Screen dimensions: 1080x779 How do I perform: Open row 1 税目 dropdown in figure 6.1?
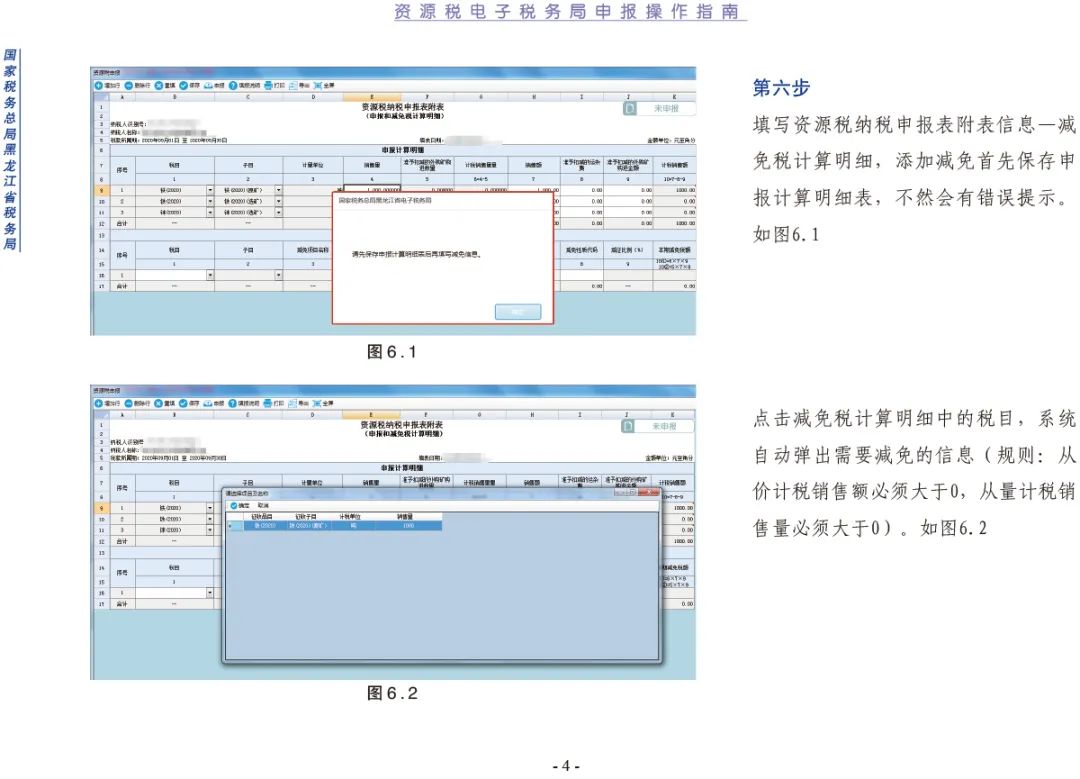[x=210, y=190]
